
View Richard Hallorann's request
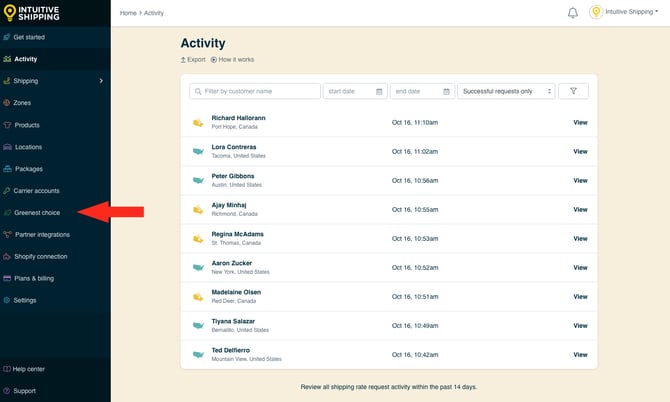click(x=580, y=123)
